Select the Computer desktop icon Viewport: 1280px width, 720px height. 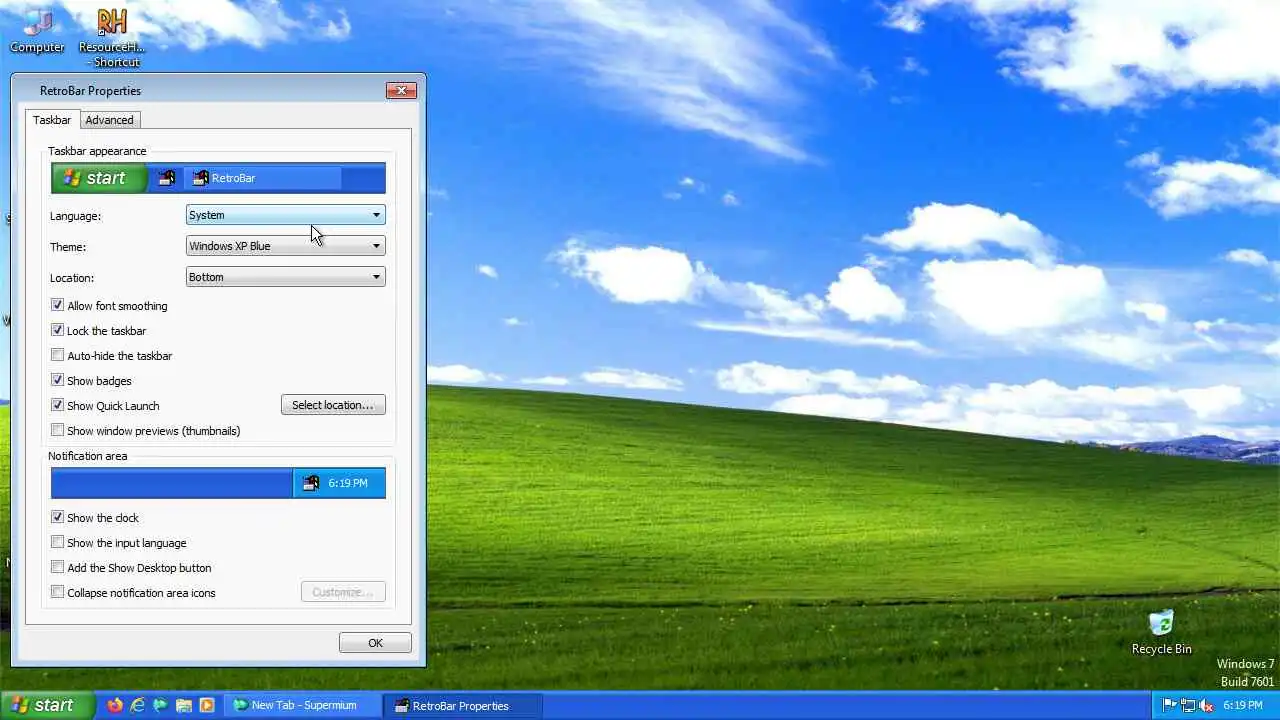37,30
